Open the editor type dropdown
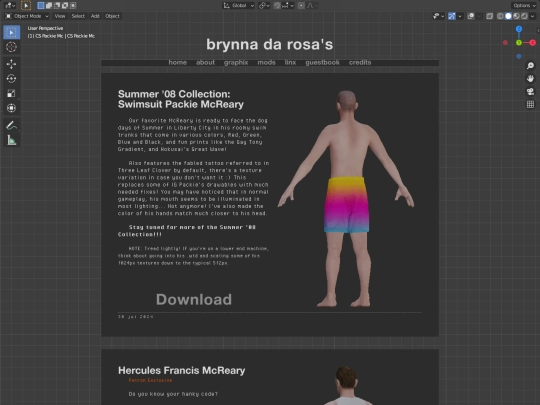Image resolution: width=540 pixels, height=405 pixels. pyautogui.click(x=10, y=6)
